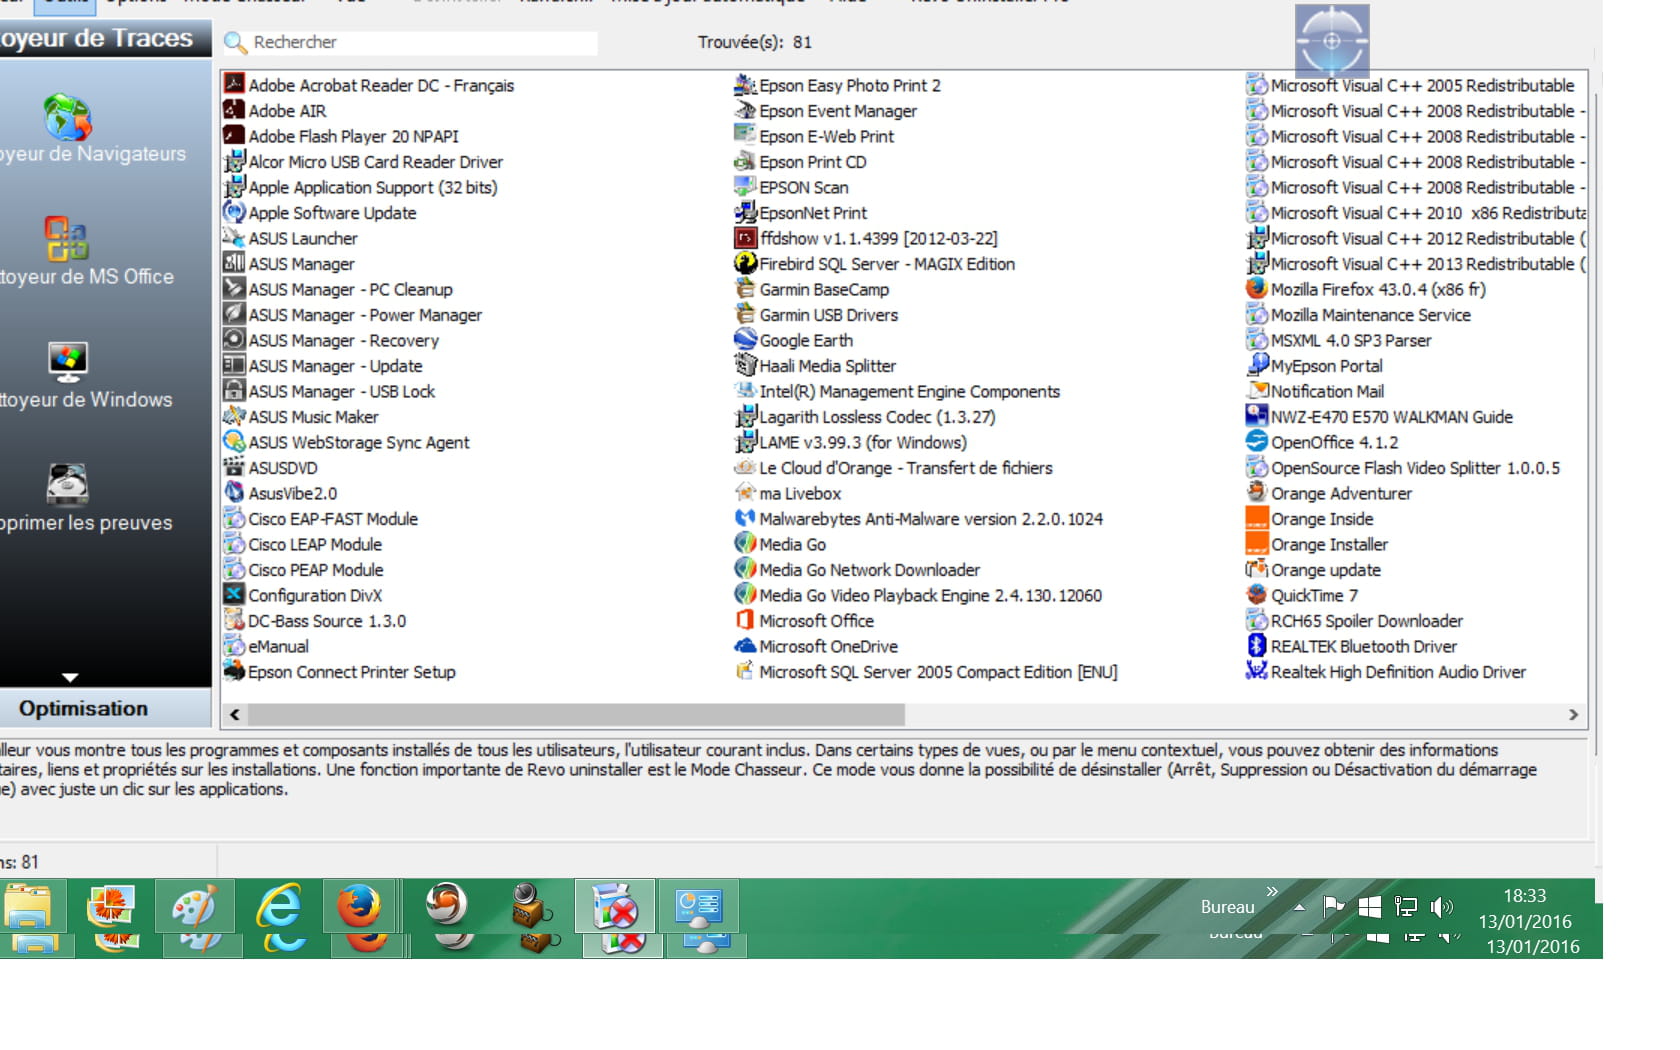Select the ASUS Music Maker entry

click(x=313, y=416)
